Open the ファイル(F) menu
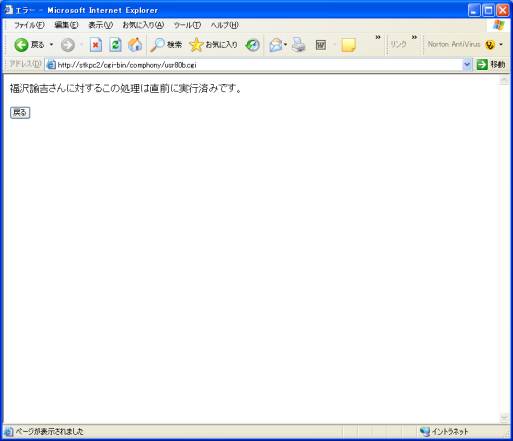Image resolution: width=513 pixels, height=441 pixels. click(29, 25)
